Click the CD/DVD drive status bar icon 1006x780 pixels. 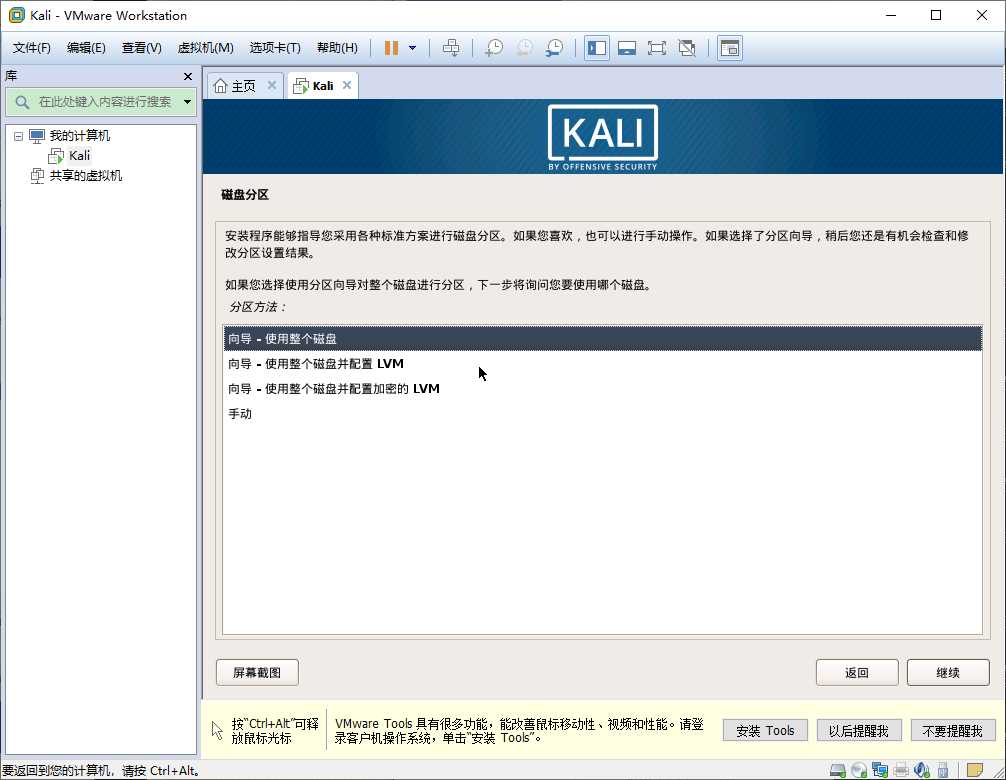859,770
